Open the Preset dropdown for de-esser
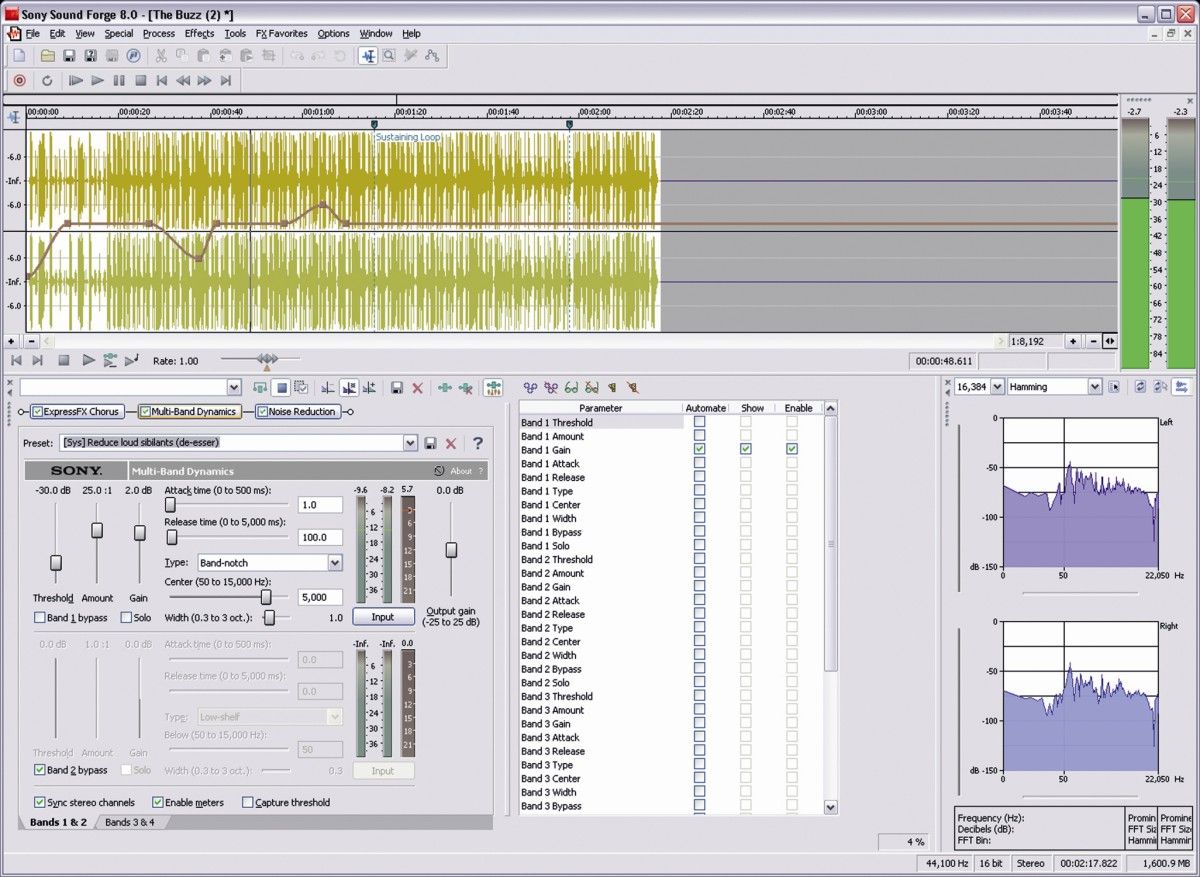 coord(410,443)
